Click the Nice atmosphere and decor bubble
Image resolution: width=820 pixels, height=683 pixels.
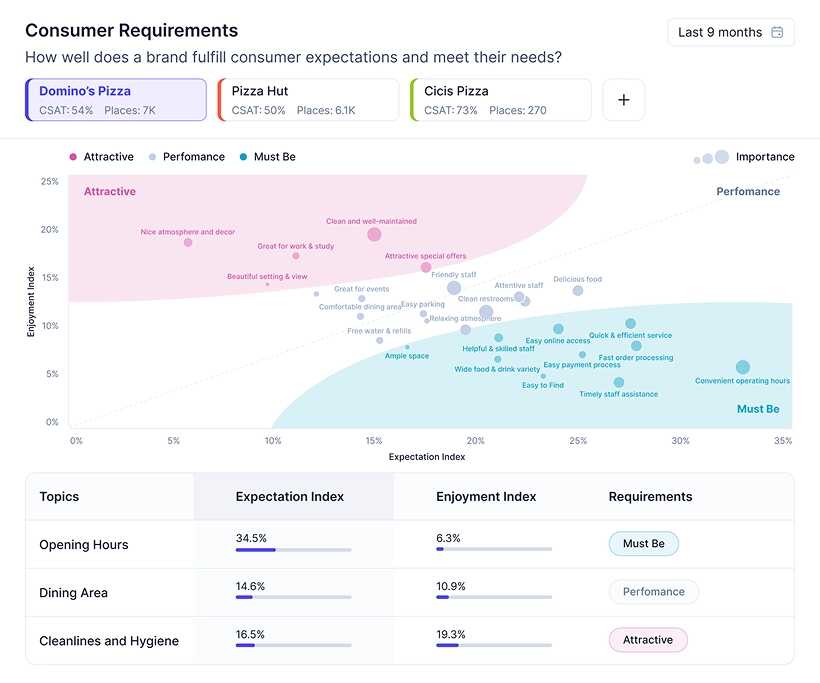188,243
